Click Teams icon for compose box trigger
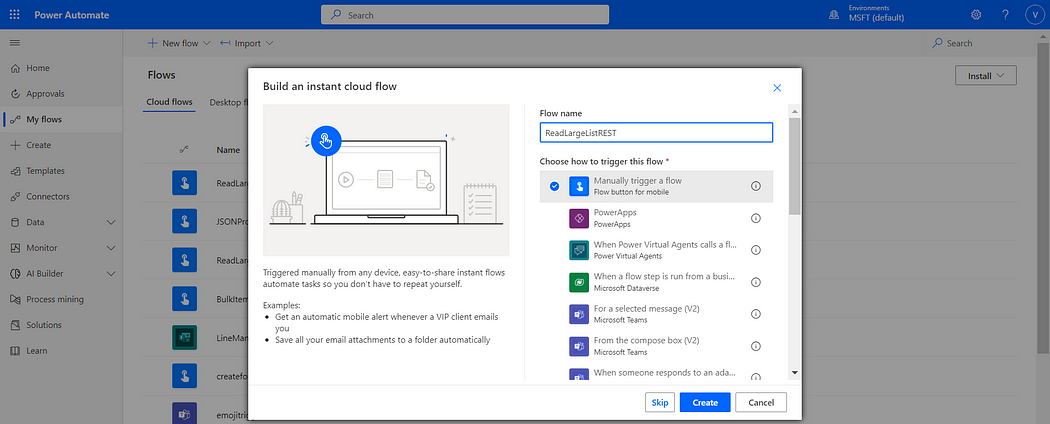The width and height of the screenshot is (1050, 424). coord(579,346)
